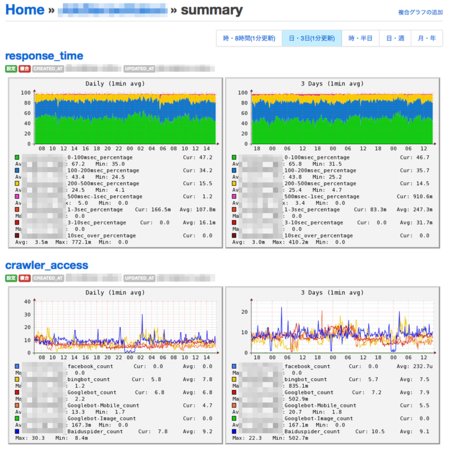
Task: Click yellow bingbot_count swatch in Daily crawler legend
Action: pyautogui.click(x=17, y=379)
